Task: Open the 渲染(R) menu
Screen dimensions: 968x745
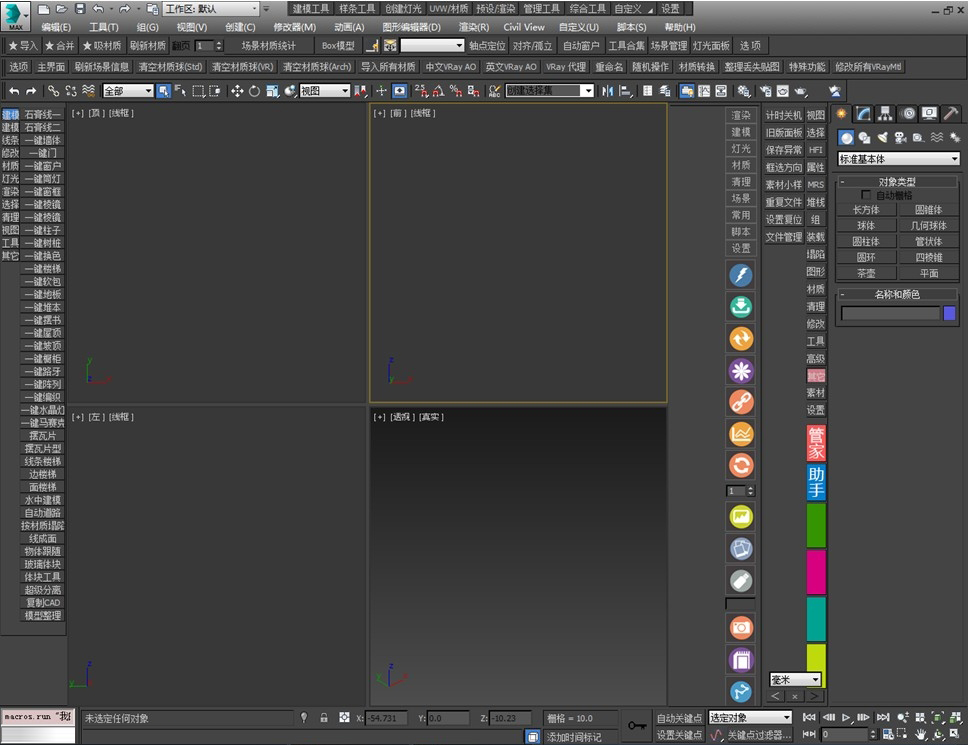Action: click(x=474, y=27)
